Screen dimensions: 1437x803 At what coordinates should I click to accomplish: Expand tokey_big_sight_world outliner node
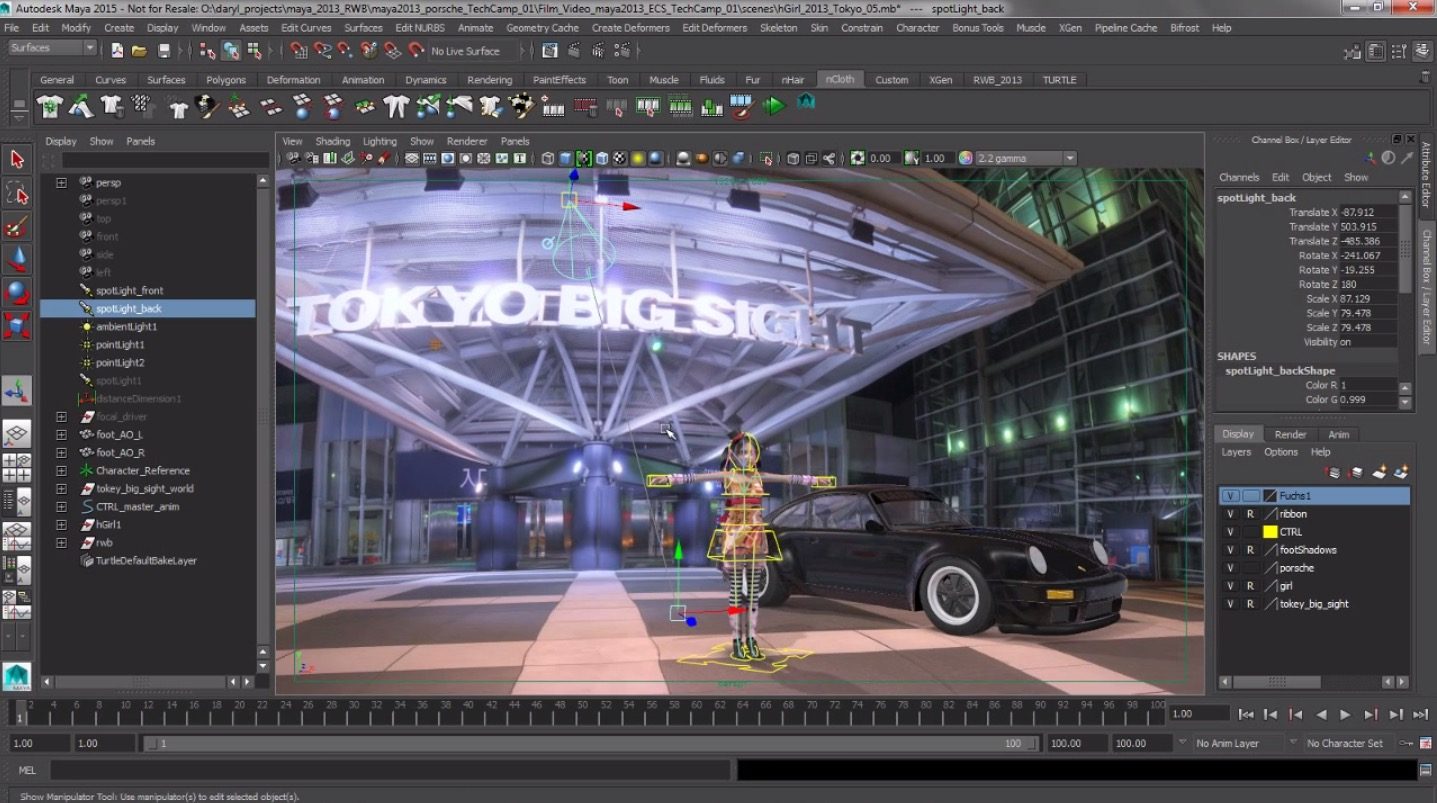coord(61,489)
